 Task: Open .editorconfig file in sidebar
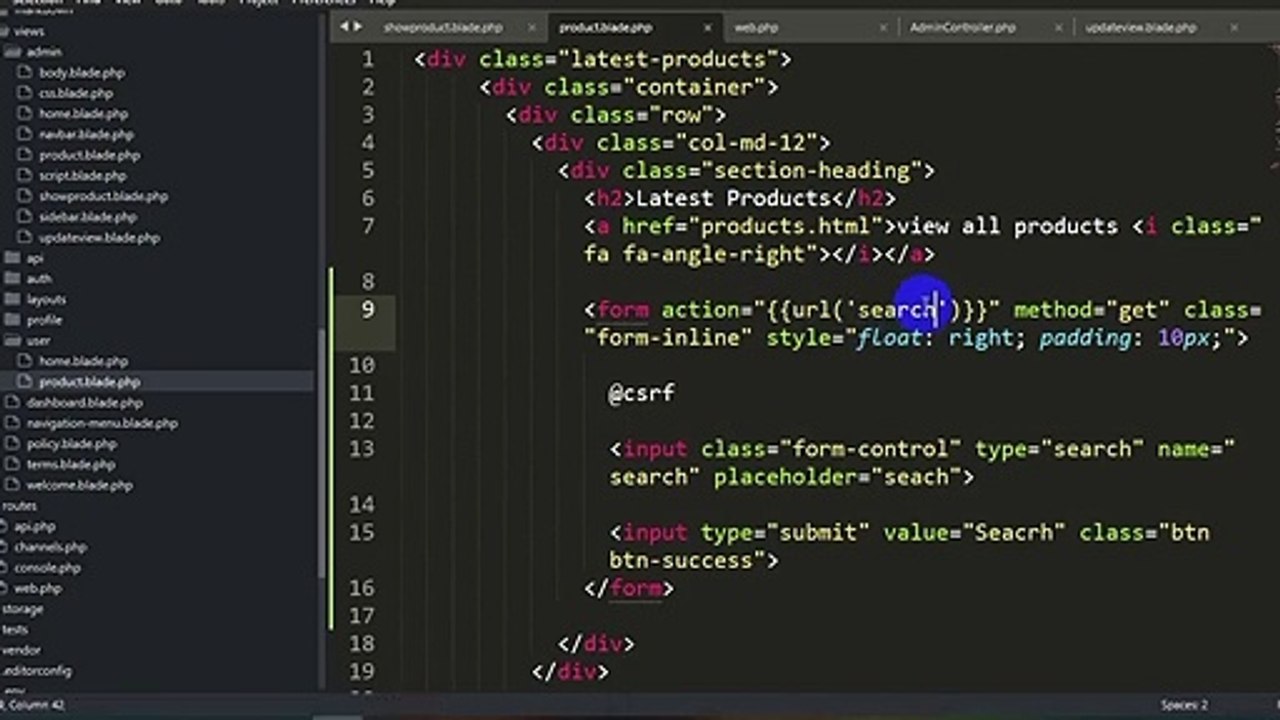tap(37, 671)
